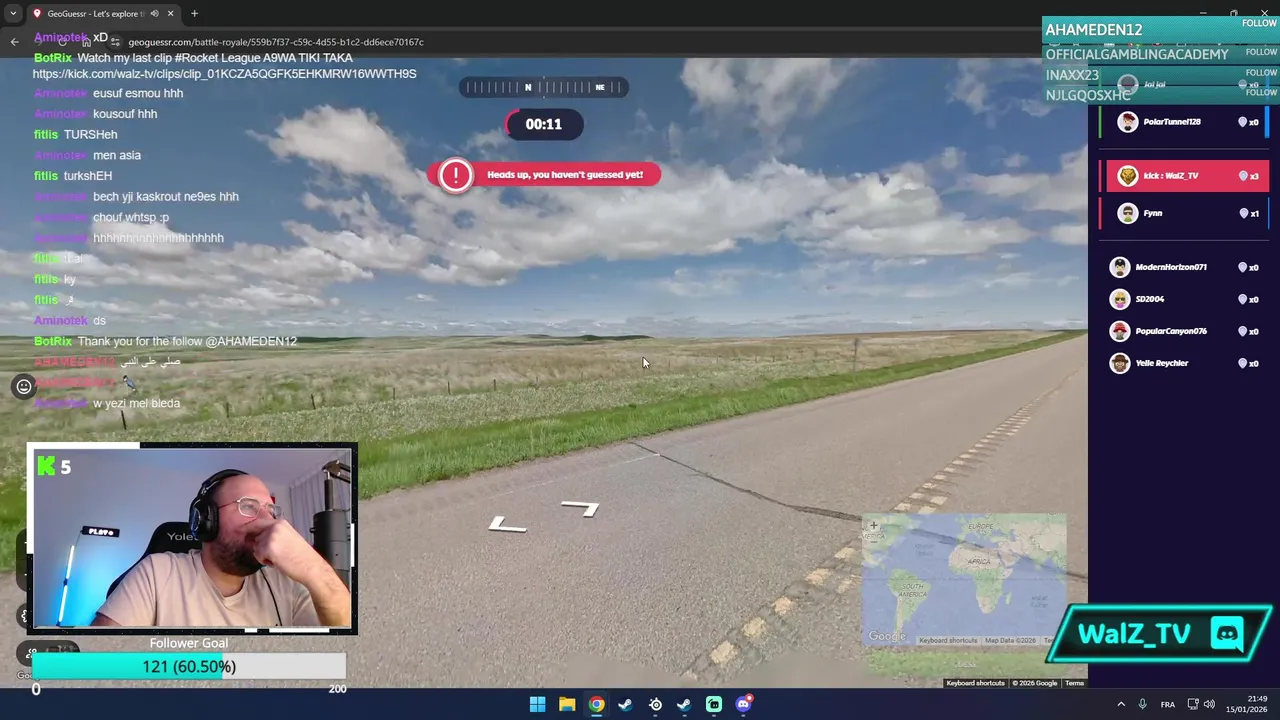1280x720 pixels.
Task: Close the GeoGuessr browser tab
Action: (x=170, y=14)
